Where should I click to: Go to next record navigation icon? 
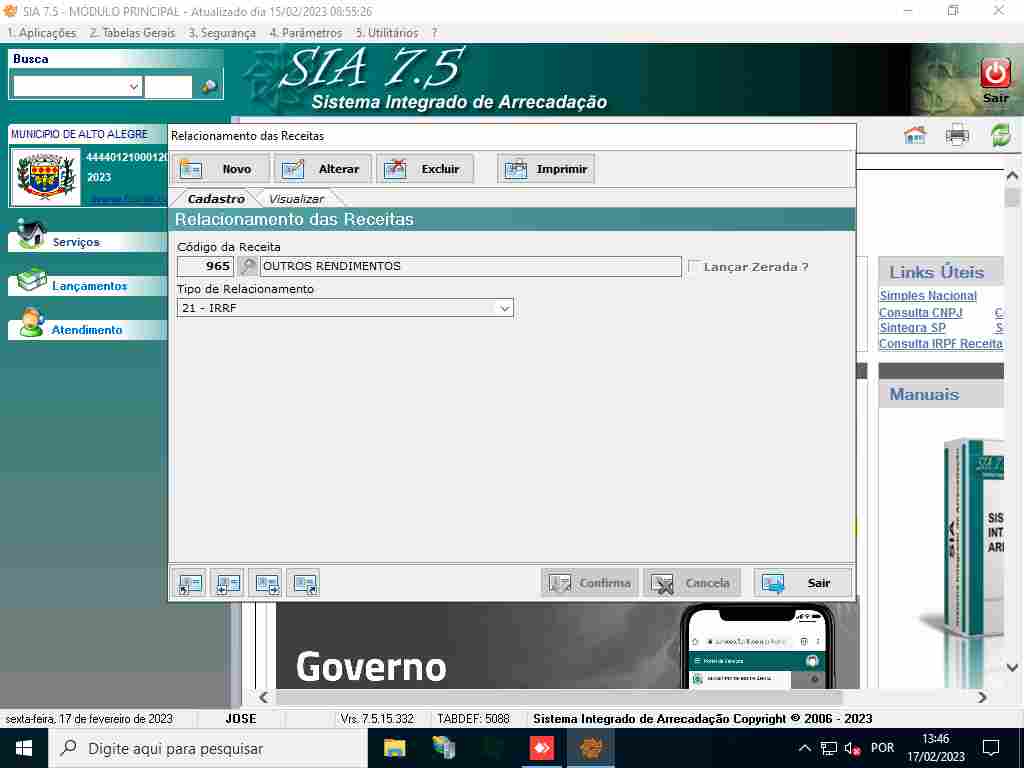[266, 583]
